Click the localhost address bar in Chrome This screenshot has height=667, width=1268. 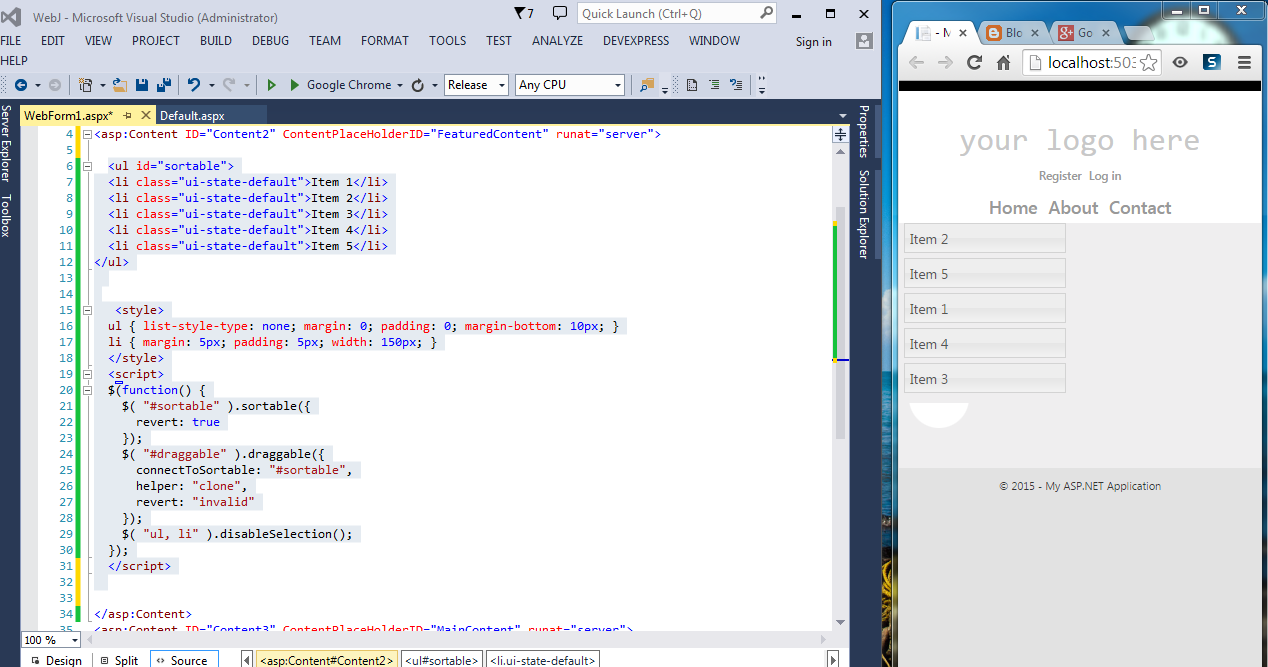click(1090, 62)
